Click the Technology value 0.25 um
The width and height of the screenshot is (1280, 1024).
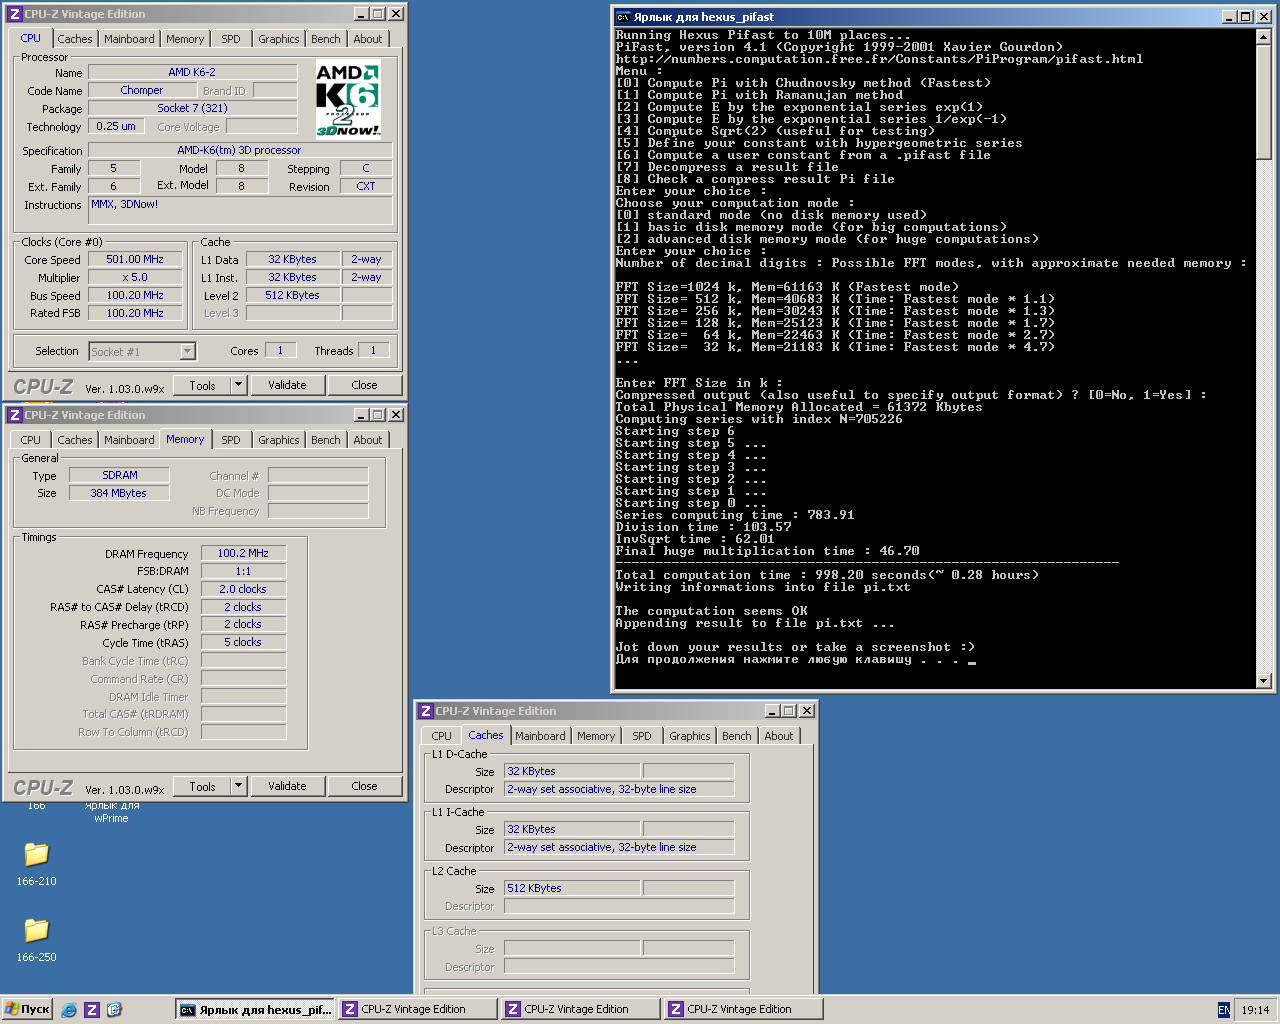116,126
